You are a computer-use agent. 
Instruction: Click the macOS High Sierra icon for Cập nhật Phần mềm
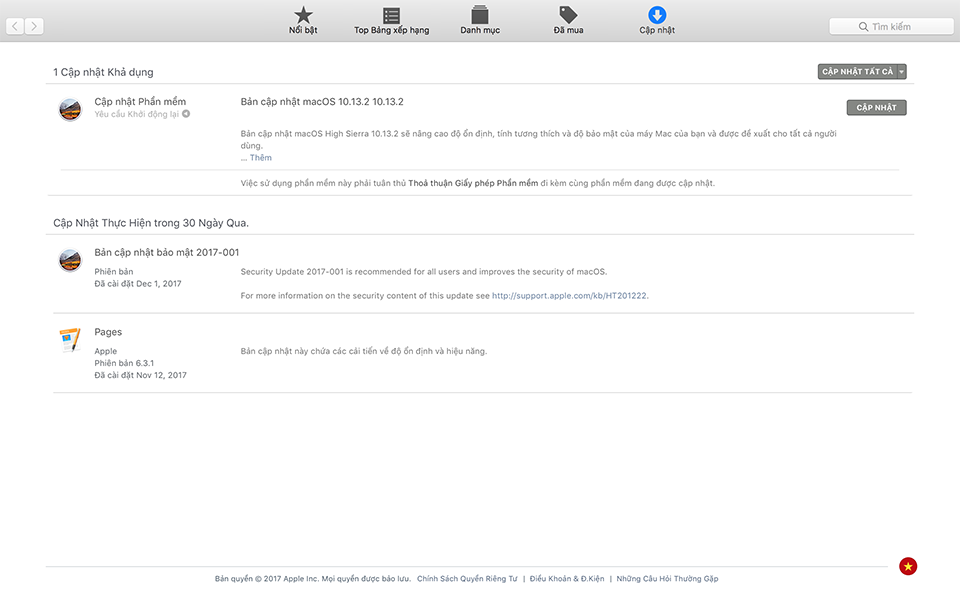coord(70,110)
